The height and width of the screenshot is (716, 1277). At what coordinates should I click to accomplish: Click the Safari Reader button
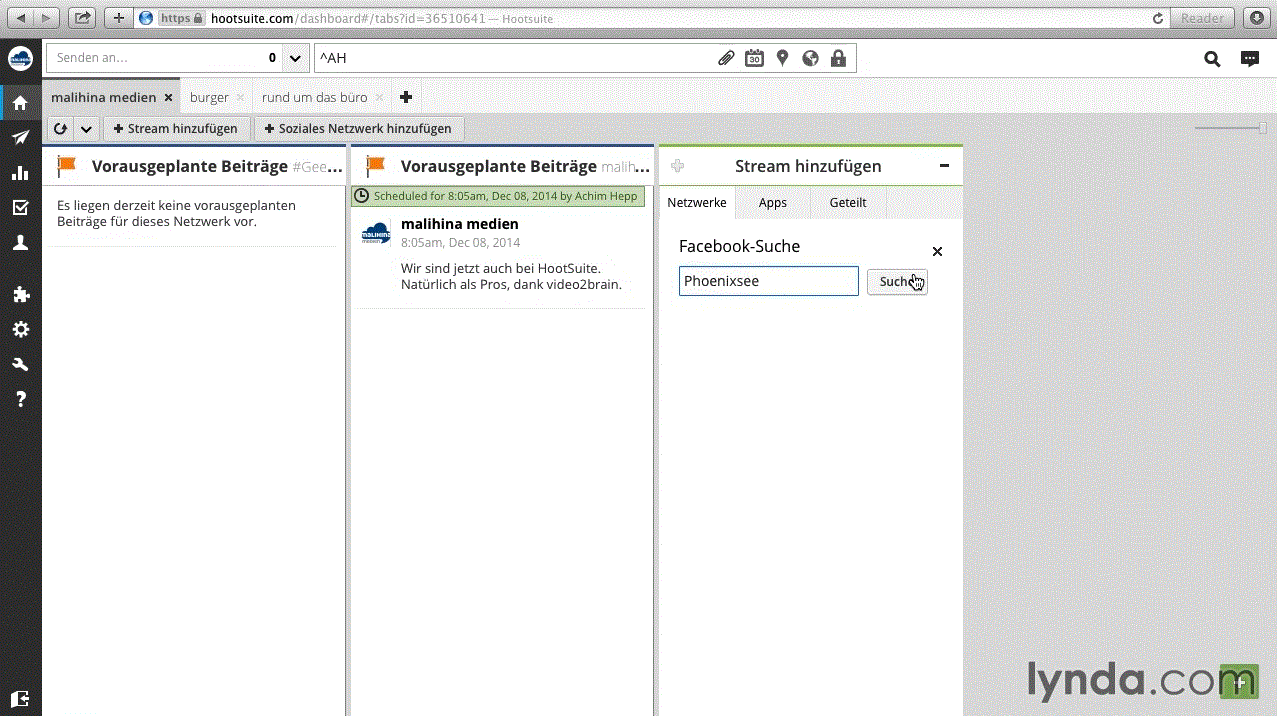coord(1202,18)
